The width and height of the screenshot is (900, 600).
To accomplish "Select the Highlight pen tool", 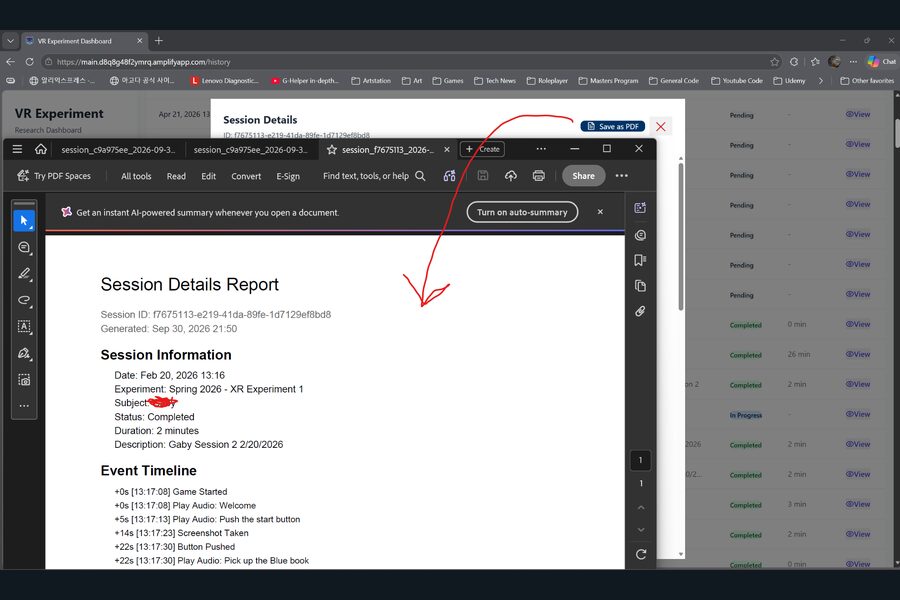I will (24, 274).
